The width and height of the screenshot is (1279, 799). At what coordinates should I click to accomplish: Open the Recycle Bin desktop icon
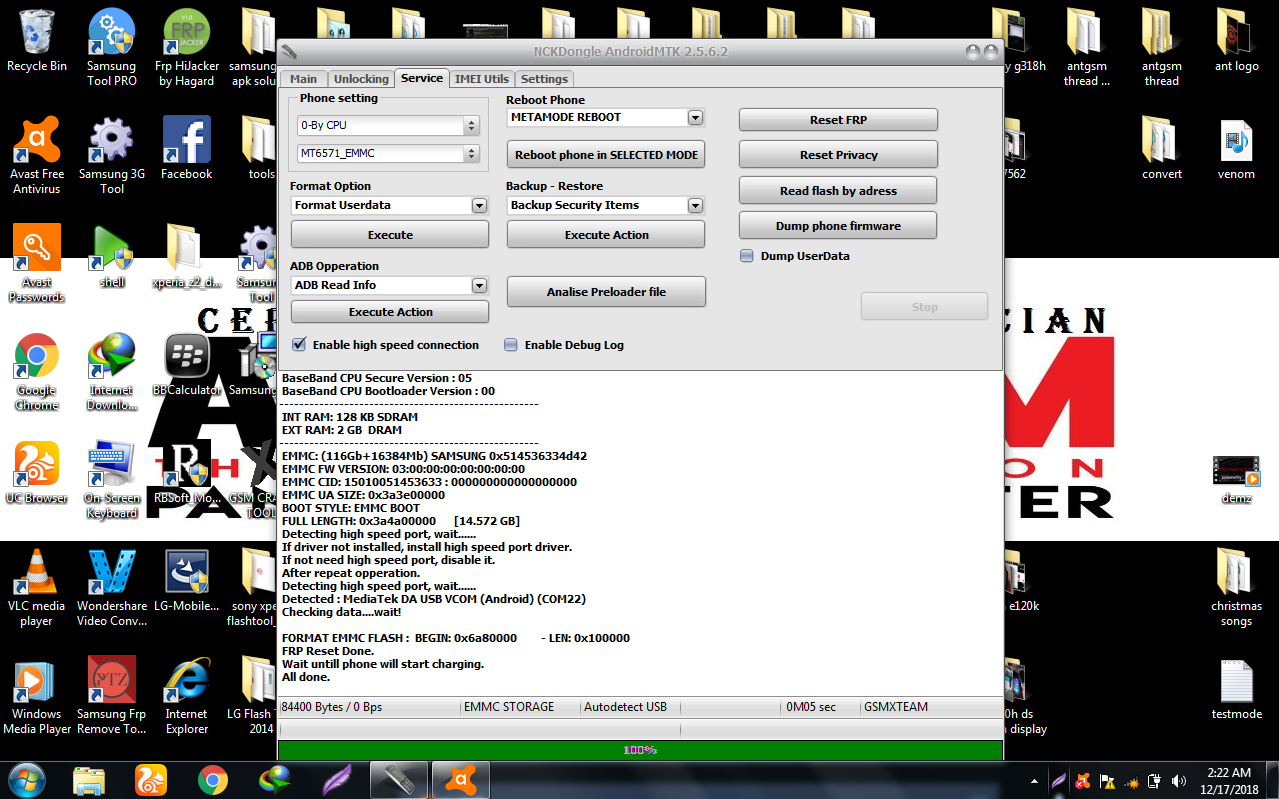tap(37, 41)
